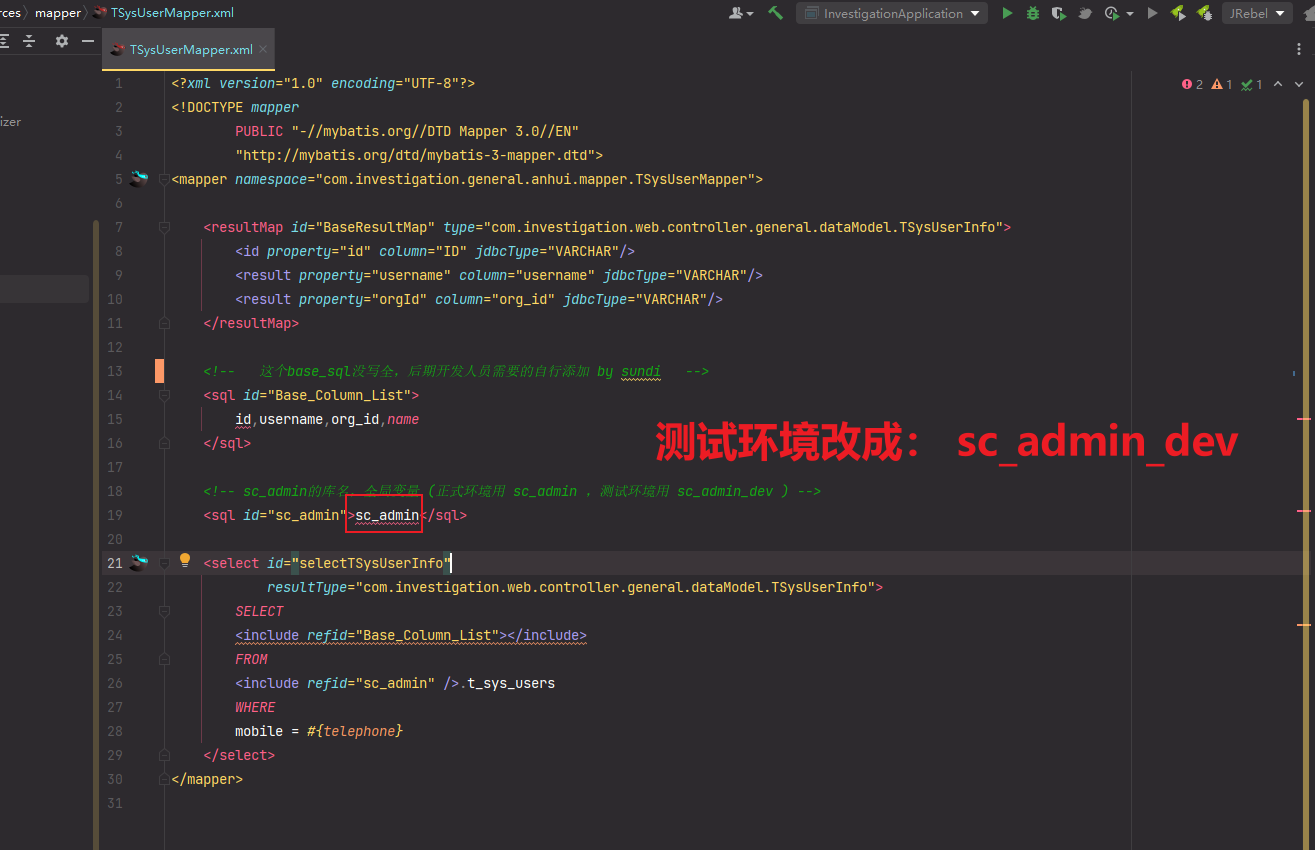Screen dimensions: 1315x850
Task: Toggle fold for mapper tag on line 5
Action: [164, 180]
